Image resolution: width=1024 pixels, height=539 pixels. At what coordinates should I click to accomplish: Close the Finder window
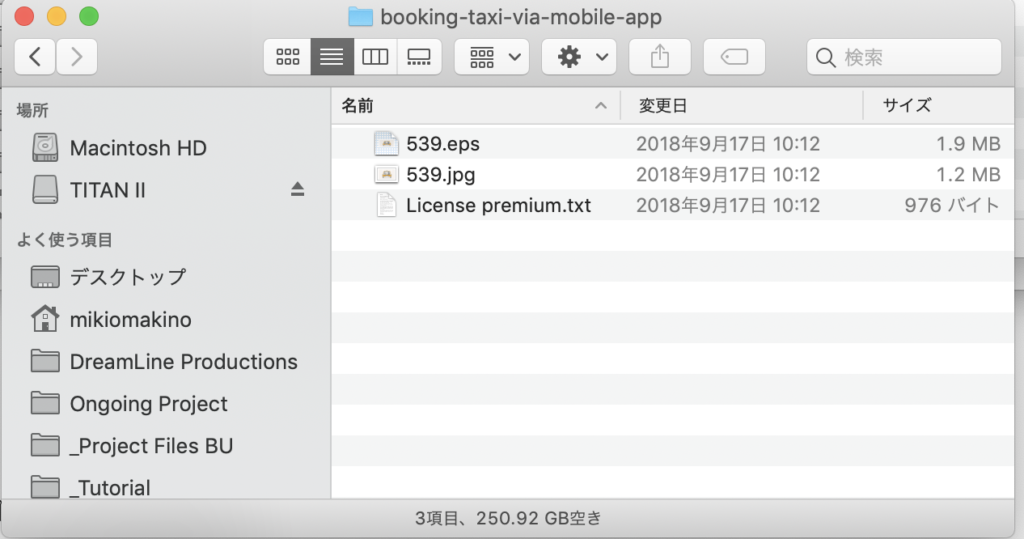24,16
